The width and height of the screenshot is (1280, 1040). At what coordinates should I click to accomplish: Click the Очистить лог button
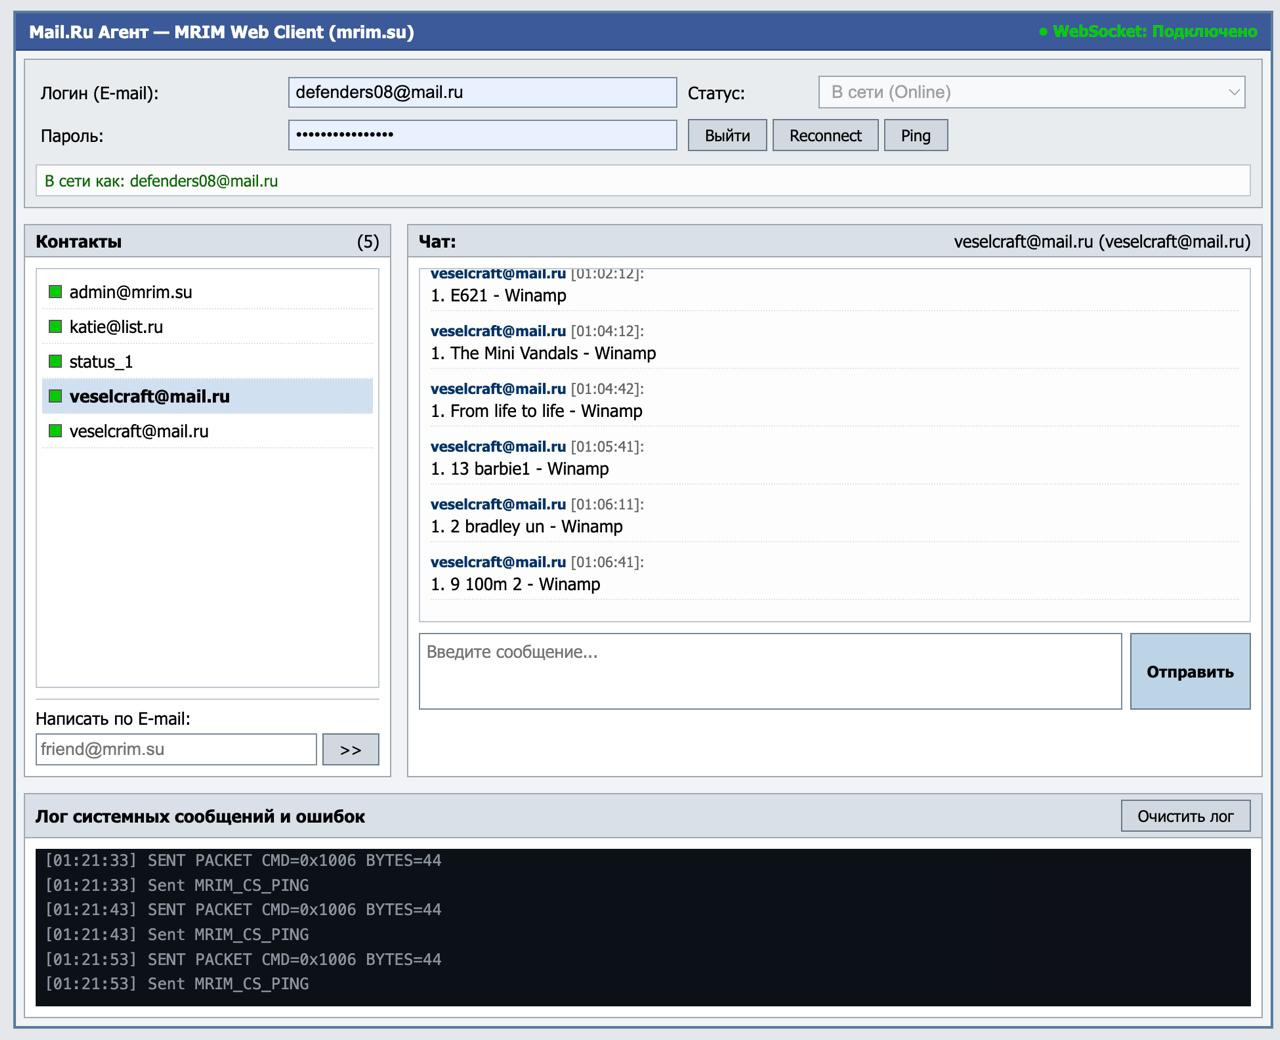[x=1185, y=816]
